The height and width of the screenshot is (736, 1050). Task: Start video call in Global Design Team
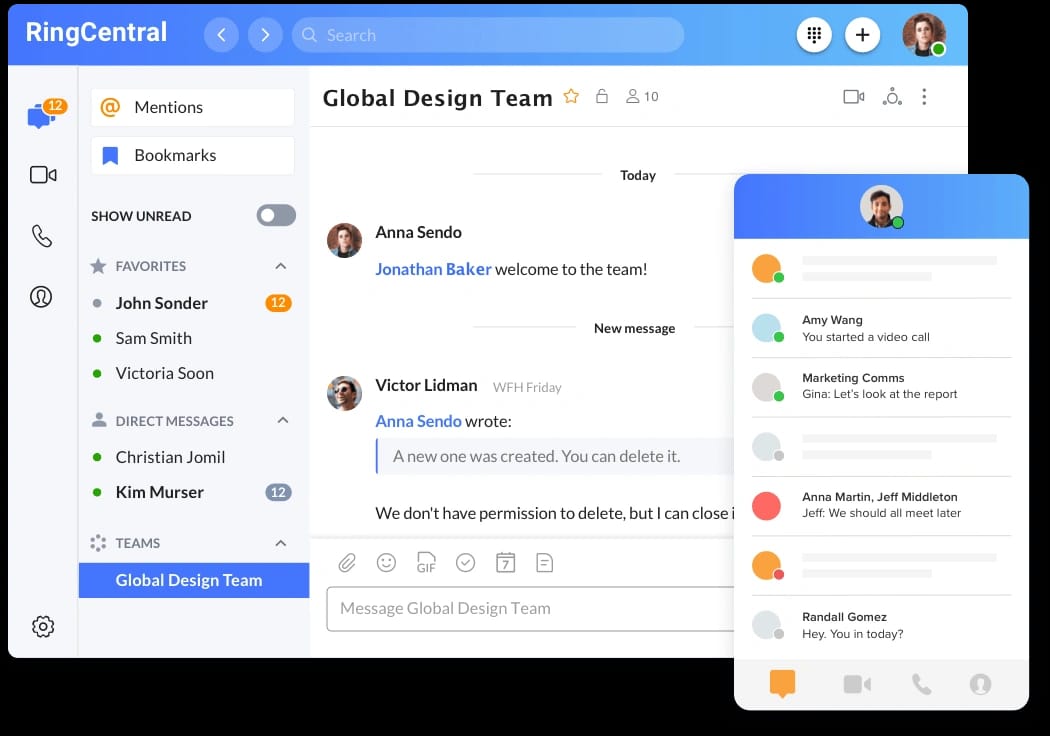pos(854,97)
